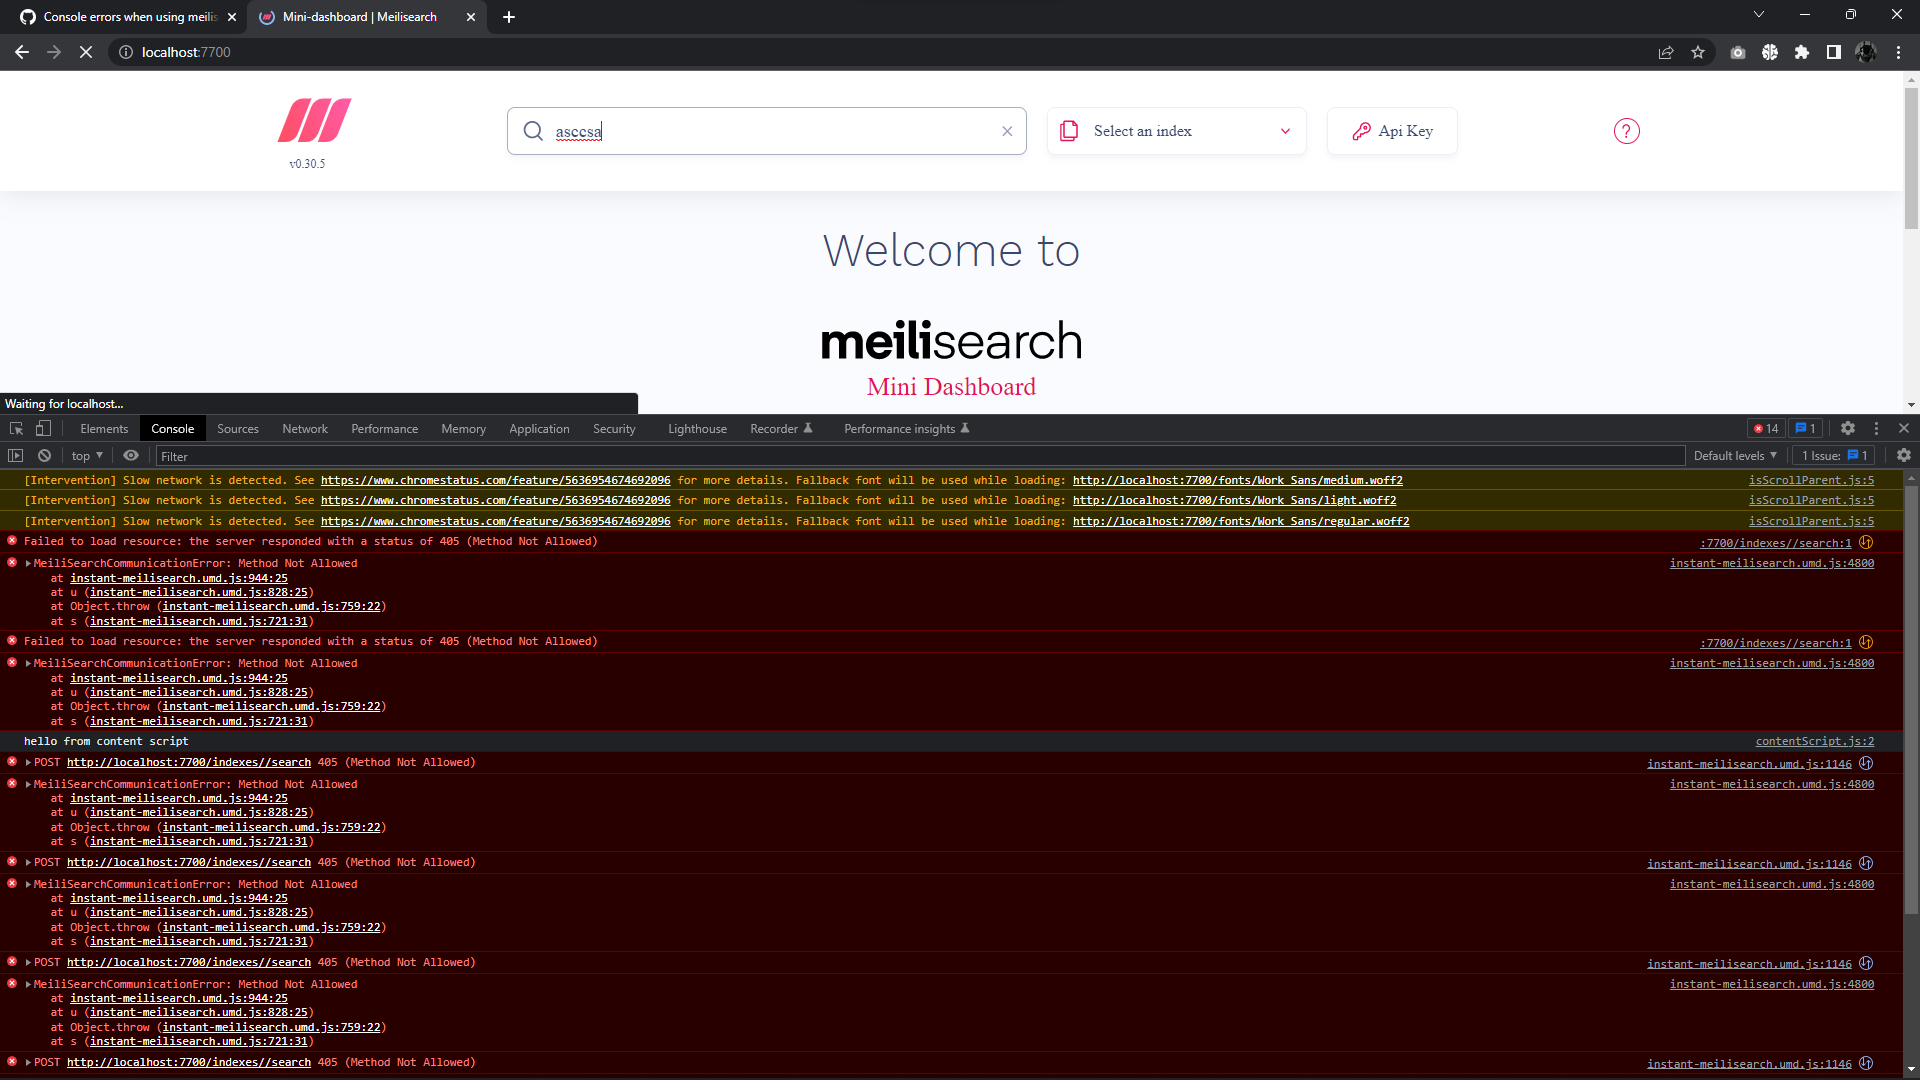1920x1080 pixels.
Task: Open the browser profile avatar
Action: tap(1866, 52)
